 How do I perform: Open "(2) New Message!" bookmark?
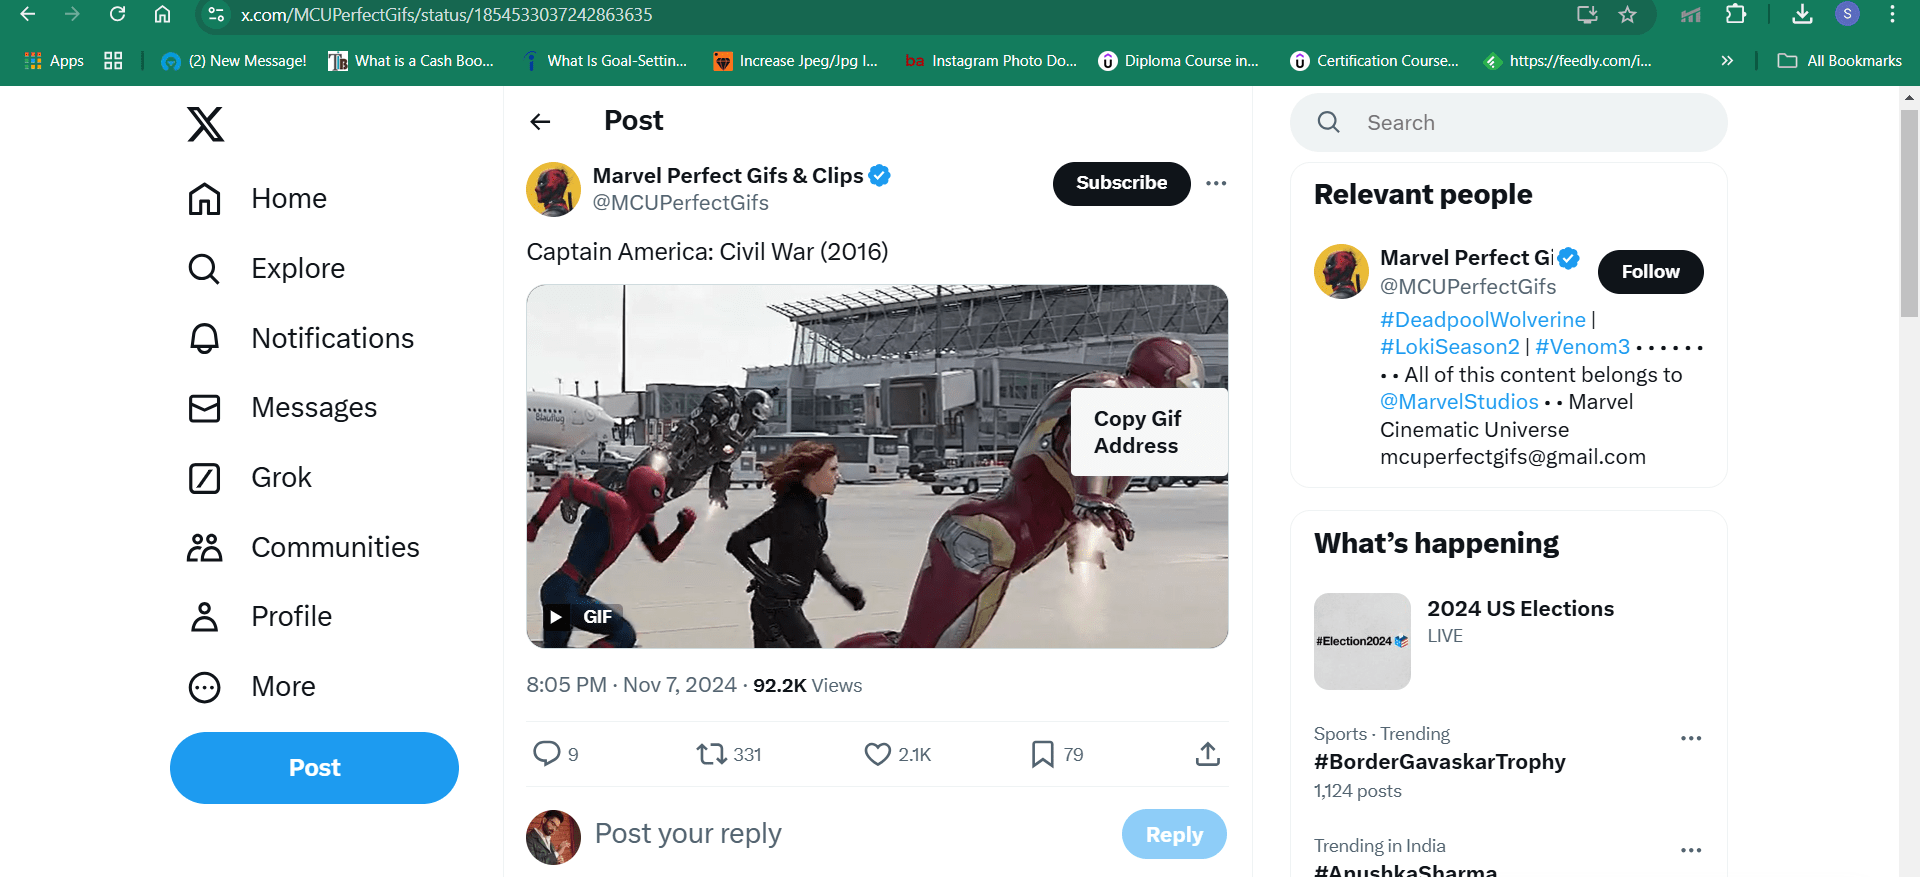pos(234,61)
